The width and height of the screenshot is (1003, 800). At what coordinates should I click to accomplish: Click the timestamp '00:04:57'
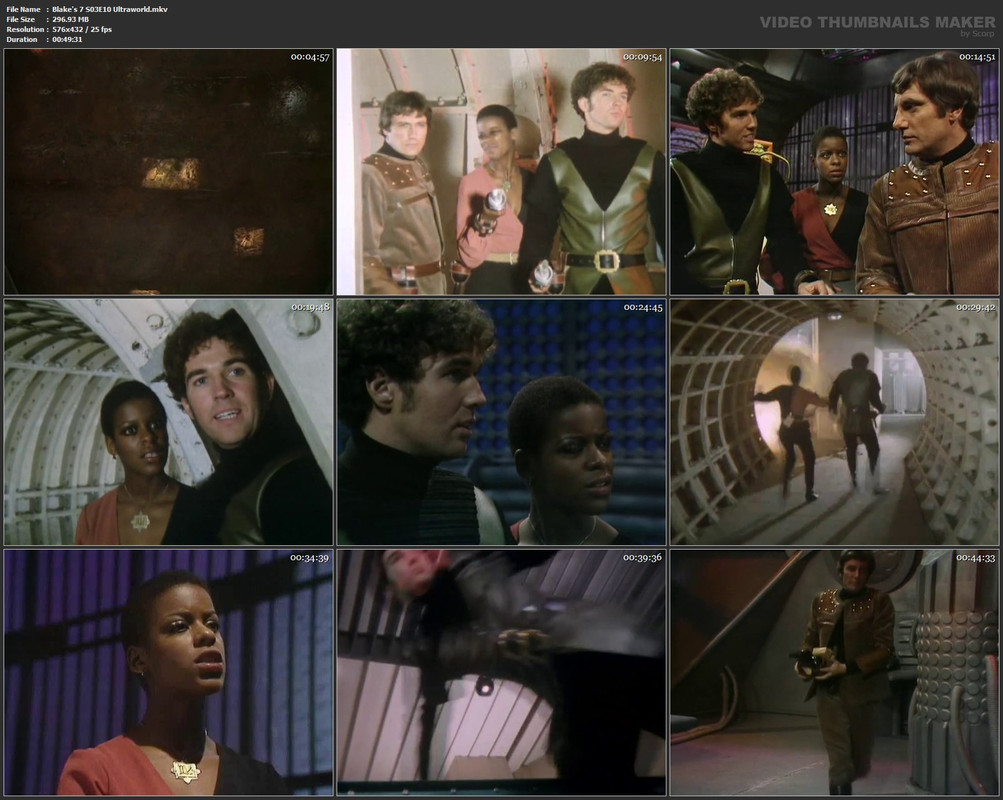(x=310, y=57)
